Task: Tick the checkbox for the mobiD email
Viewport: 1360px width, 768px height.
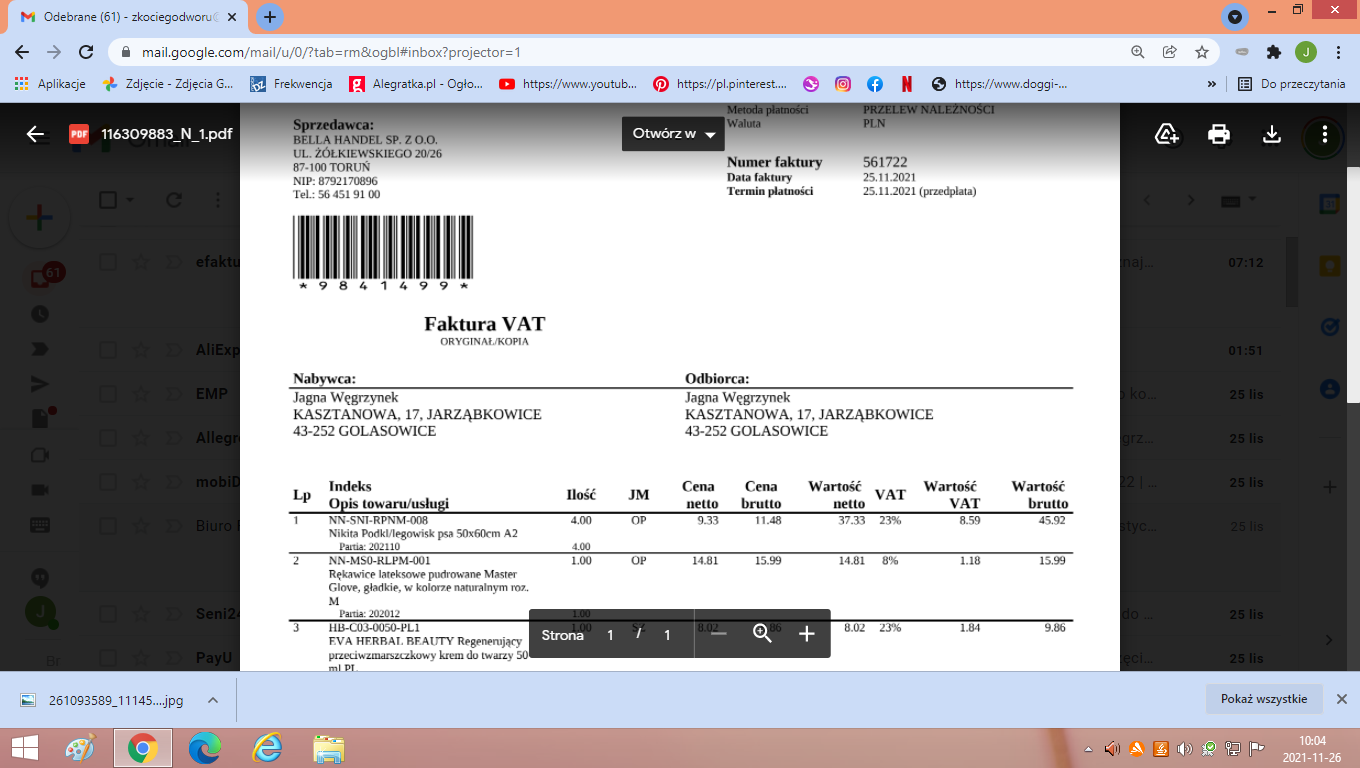Action: pyautogui.click(x=108, y=482)
